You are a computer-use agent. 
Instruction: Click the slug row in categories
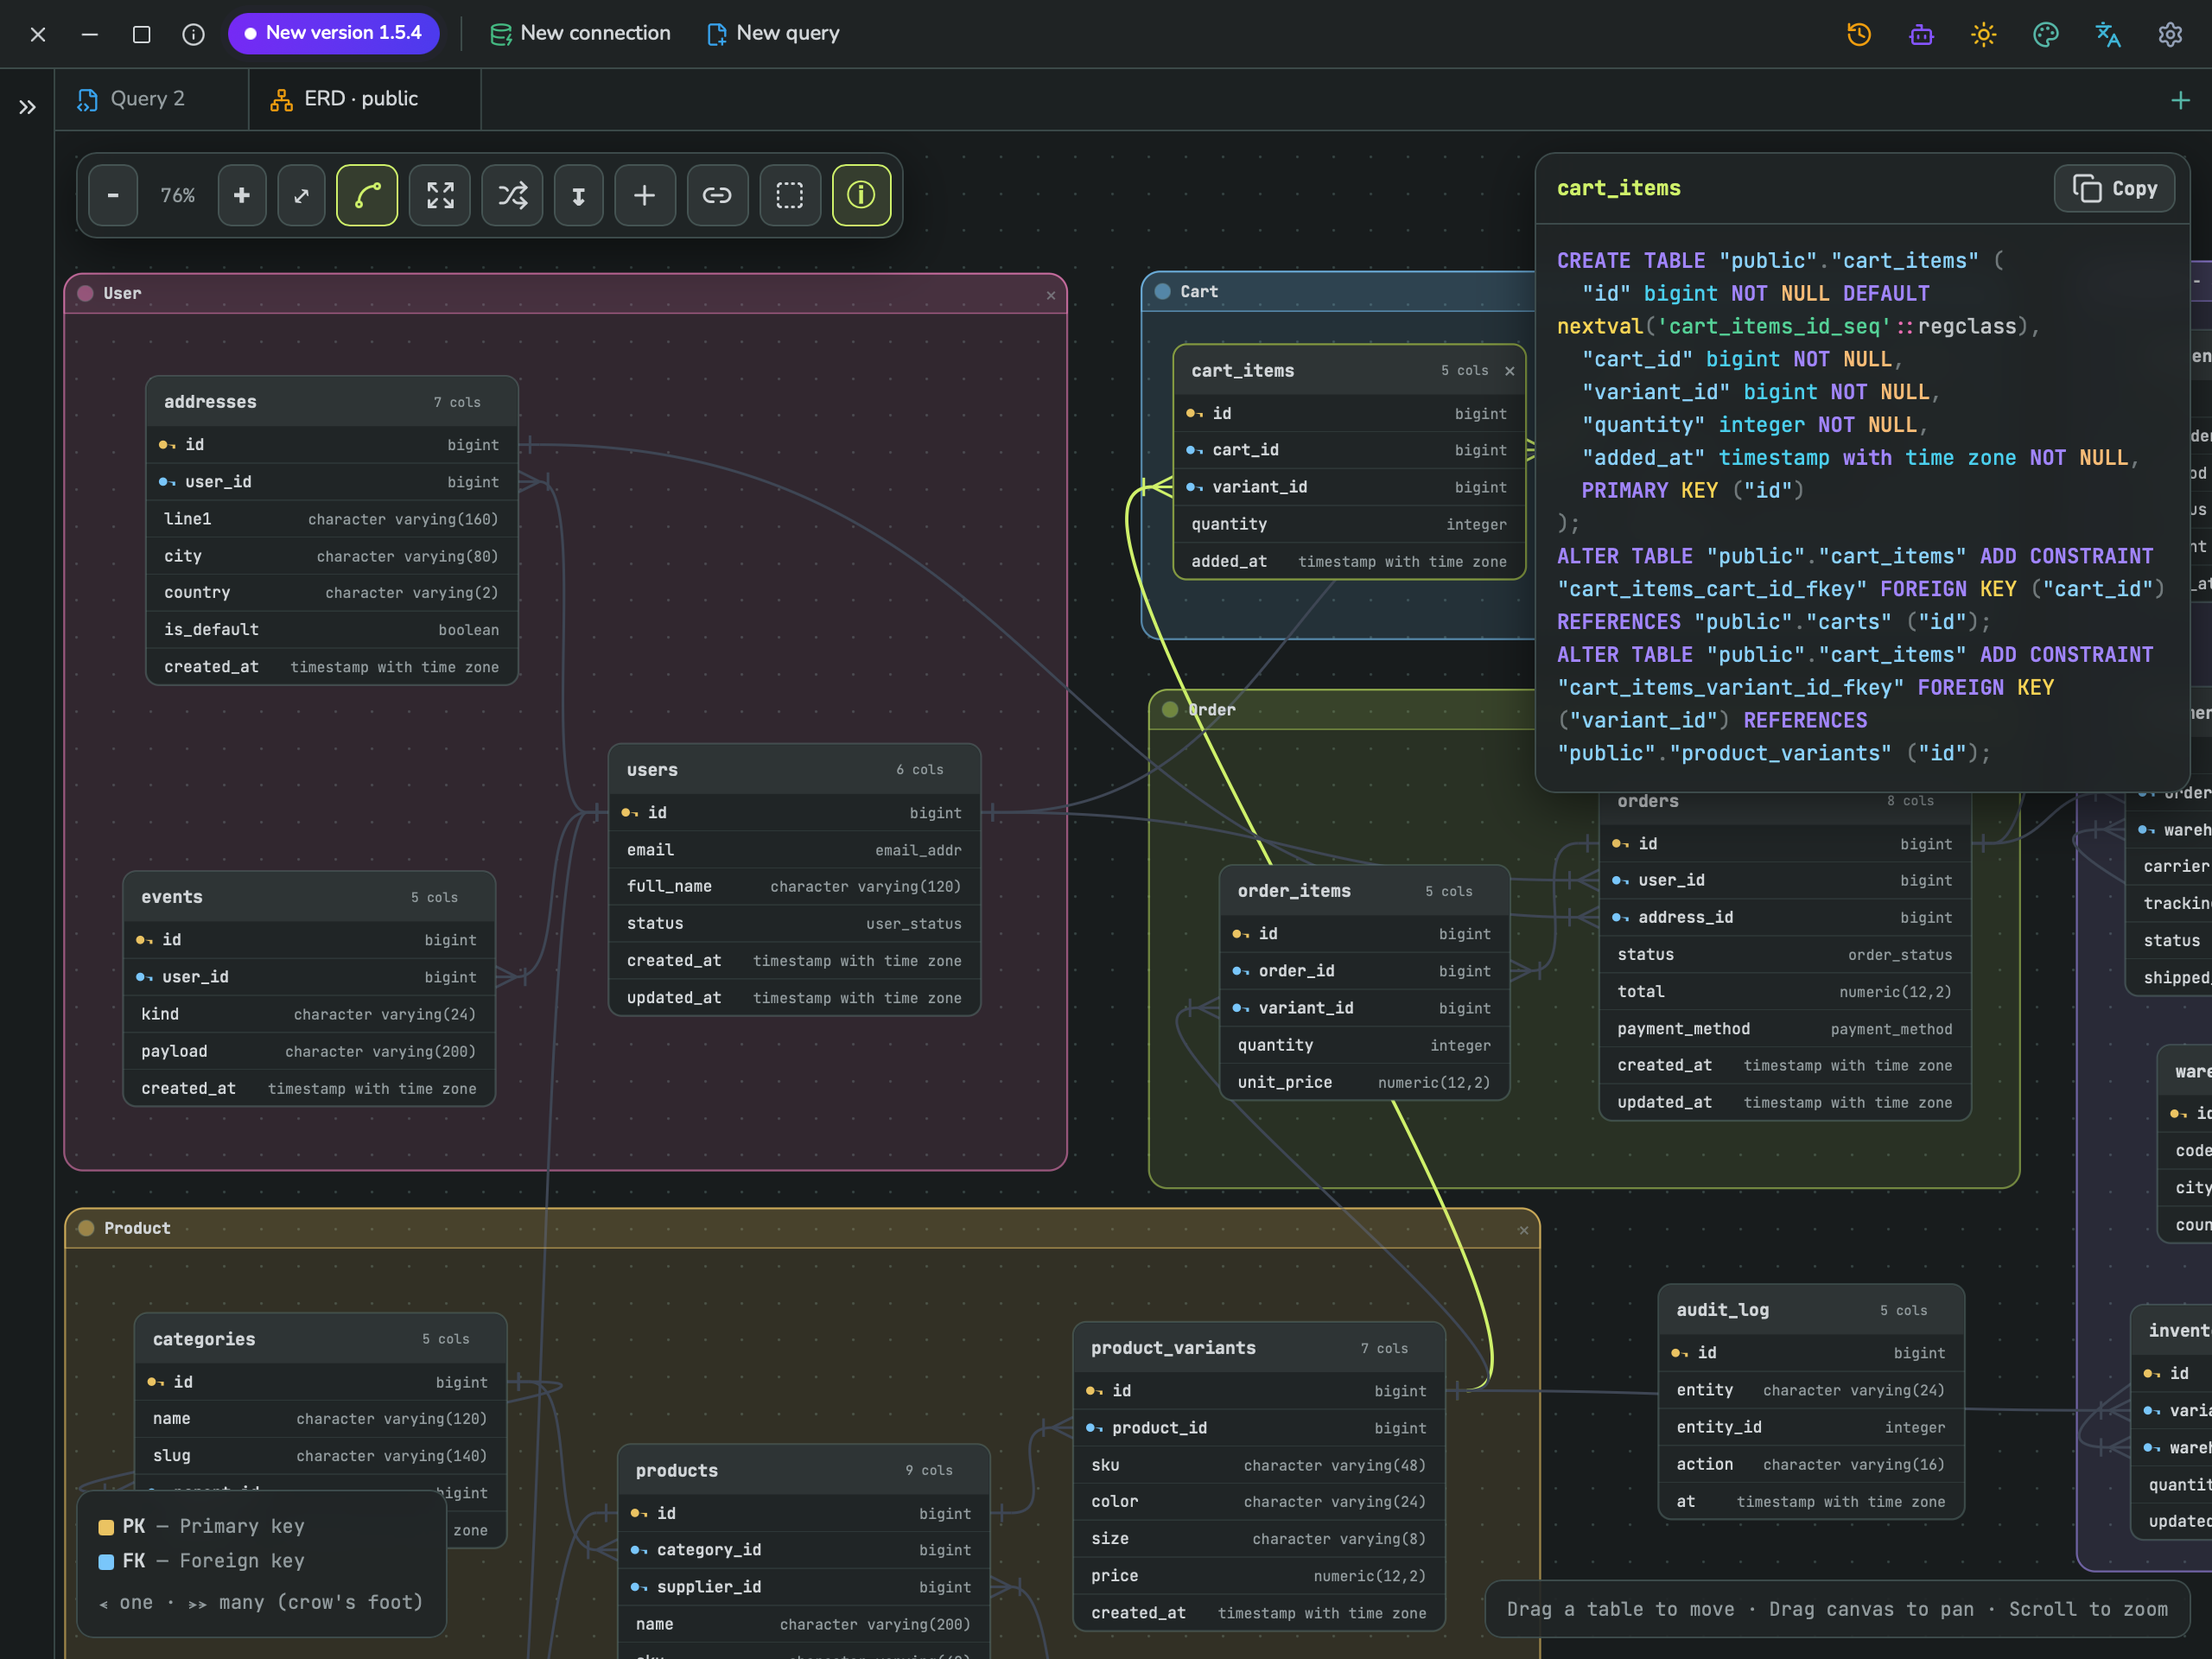pos(321,1456)
